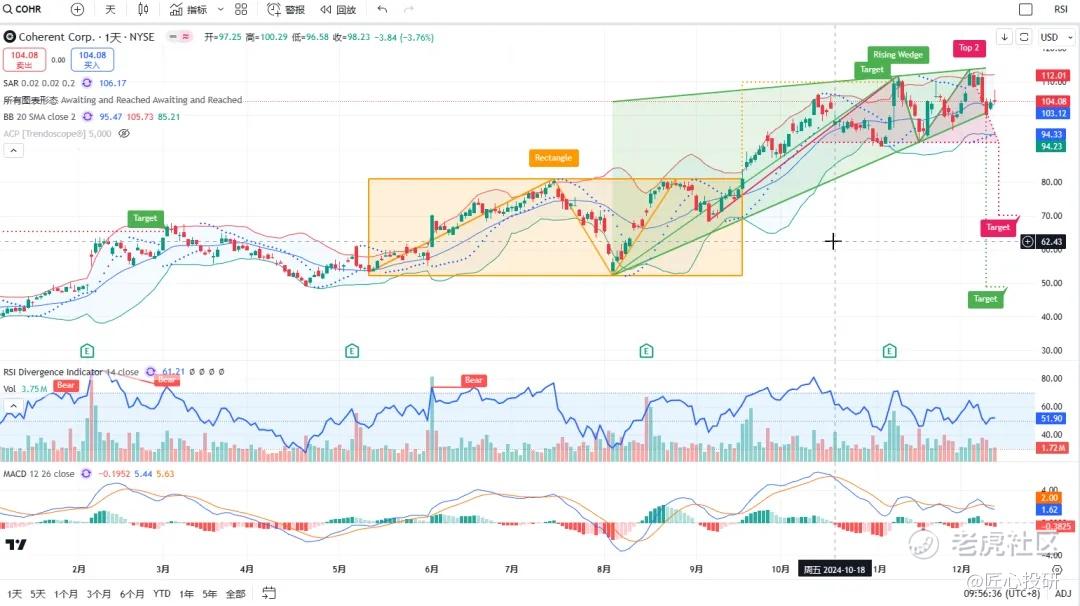1080x606 pixels.
Task: Click the scroll-down arrow near USD
Action: tap(1004, 36)
